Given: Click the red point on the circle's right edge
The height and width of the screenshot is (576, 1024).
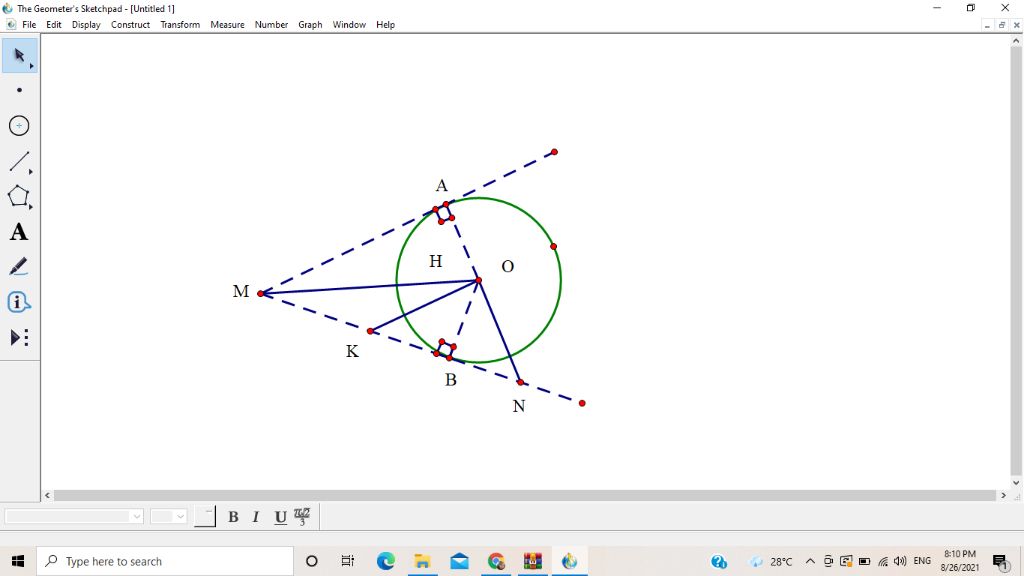Looking at the screenshot, I should 553,246.
